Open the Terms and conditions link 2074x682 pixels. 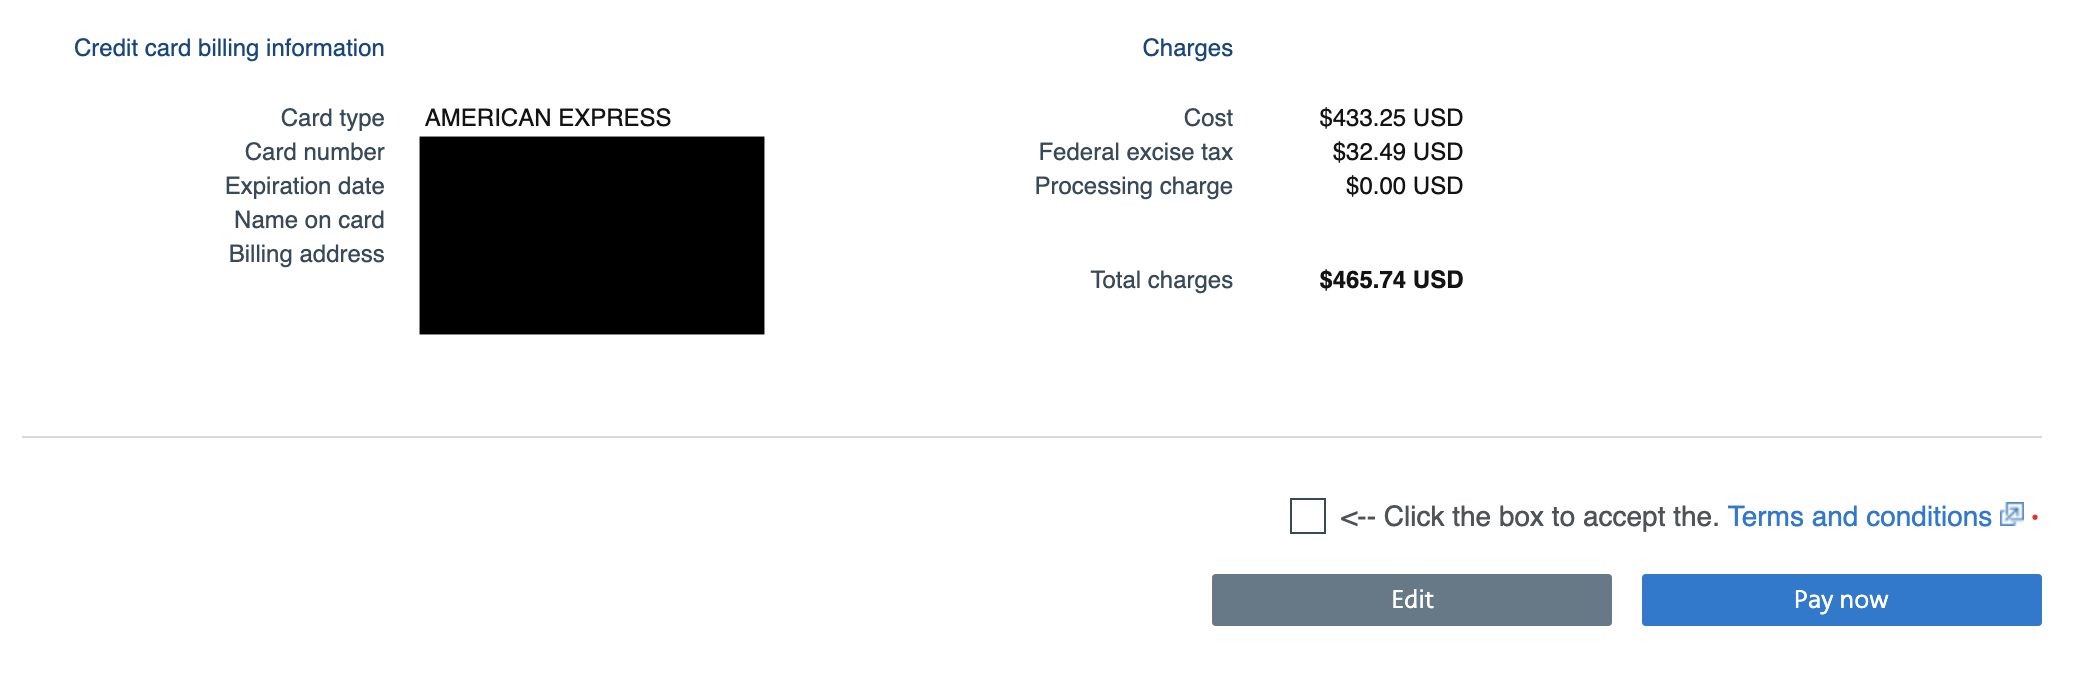coord(1859,517)
